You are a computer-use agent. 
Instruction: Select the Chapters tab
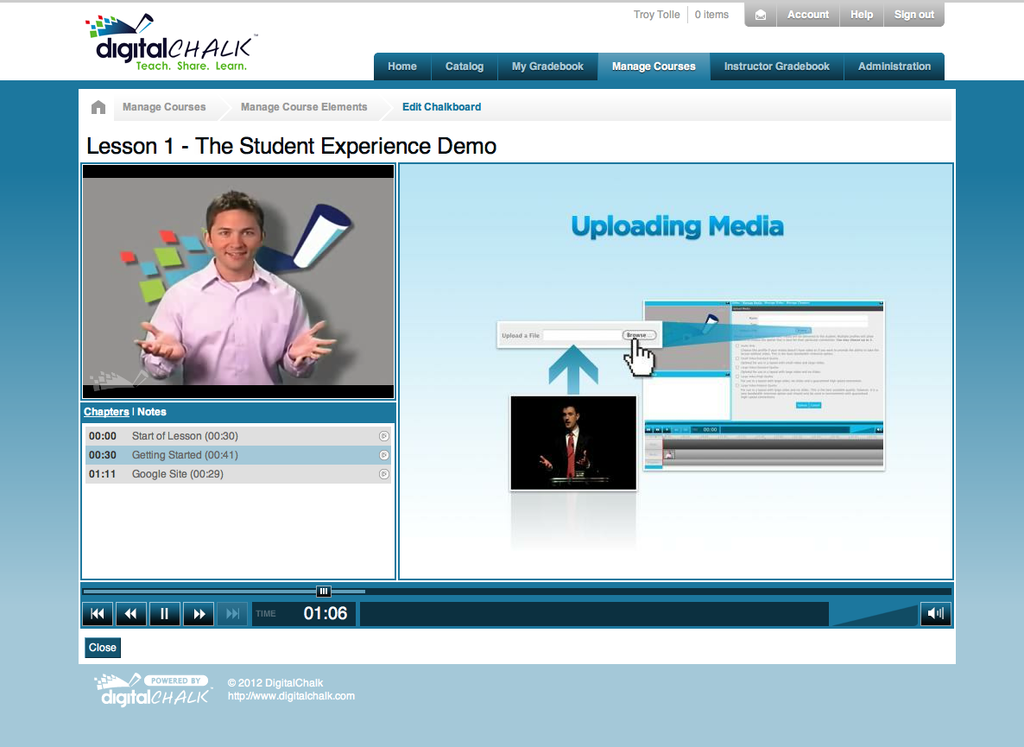(106, 412)
